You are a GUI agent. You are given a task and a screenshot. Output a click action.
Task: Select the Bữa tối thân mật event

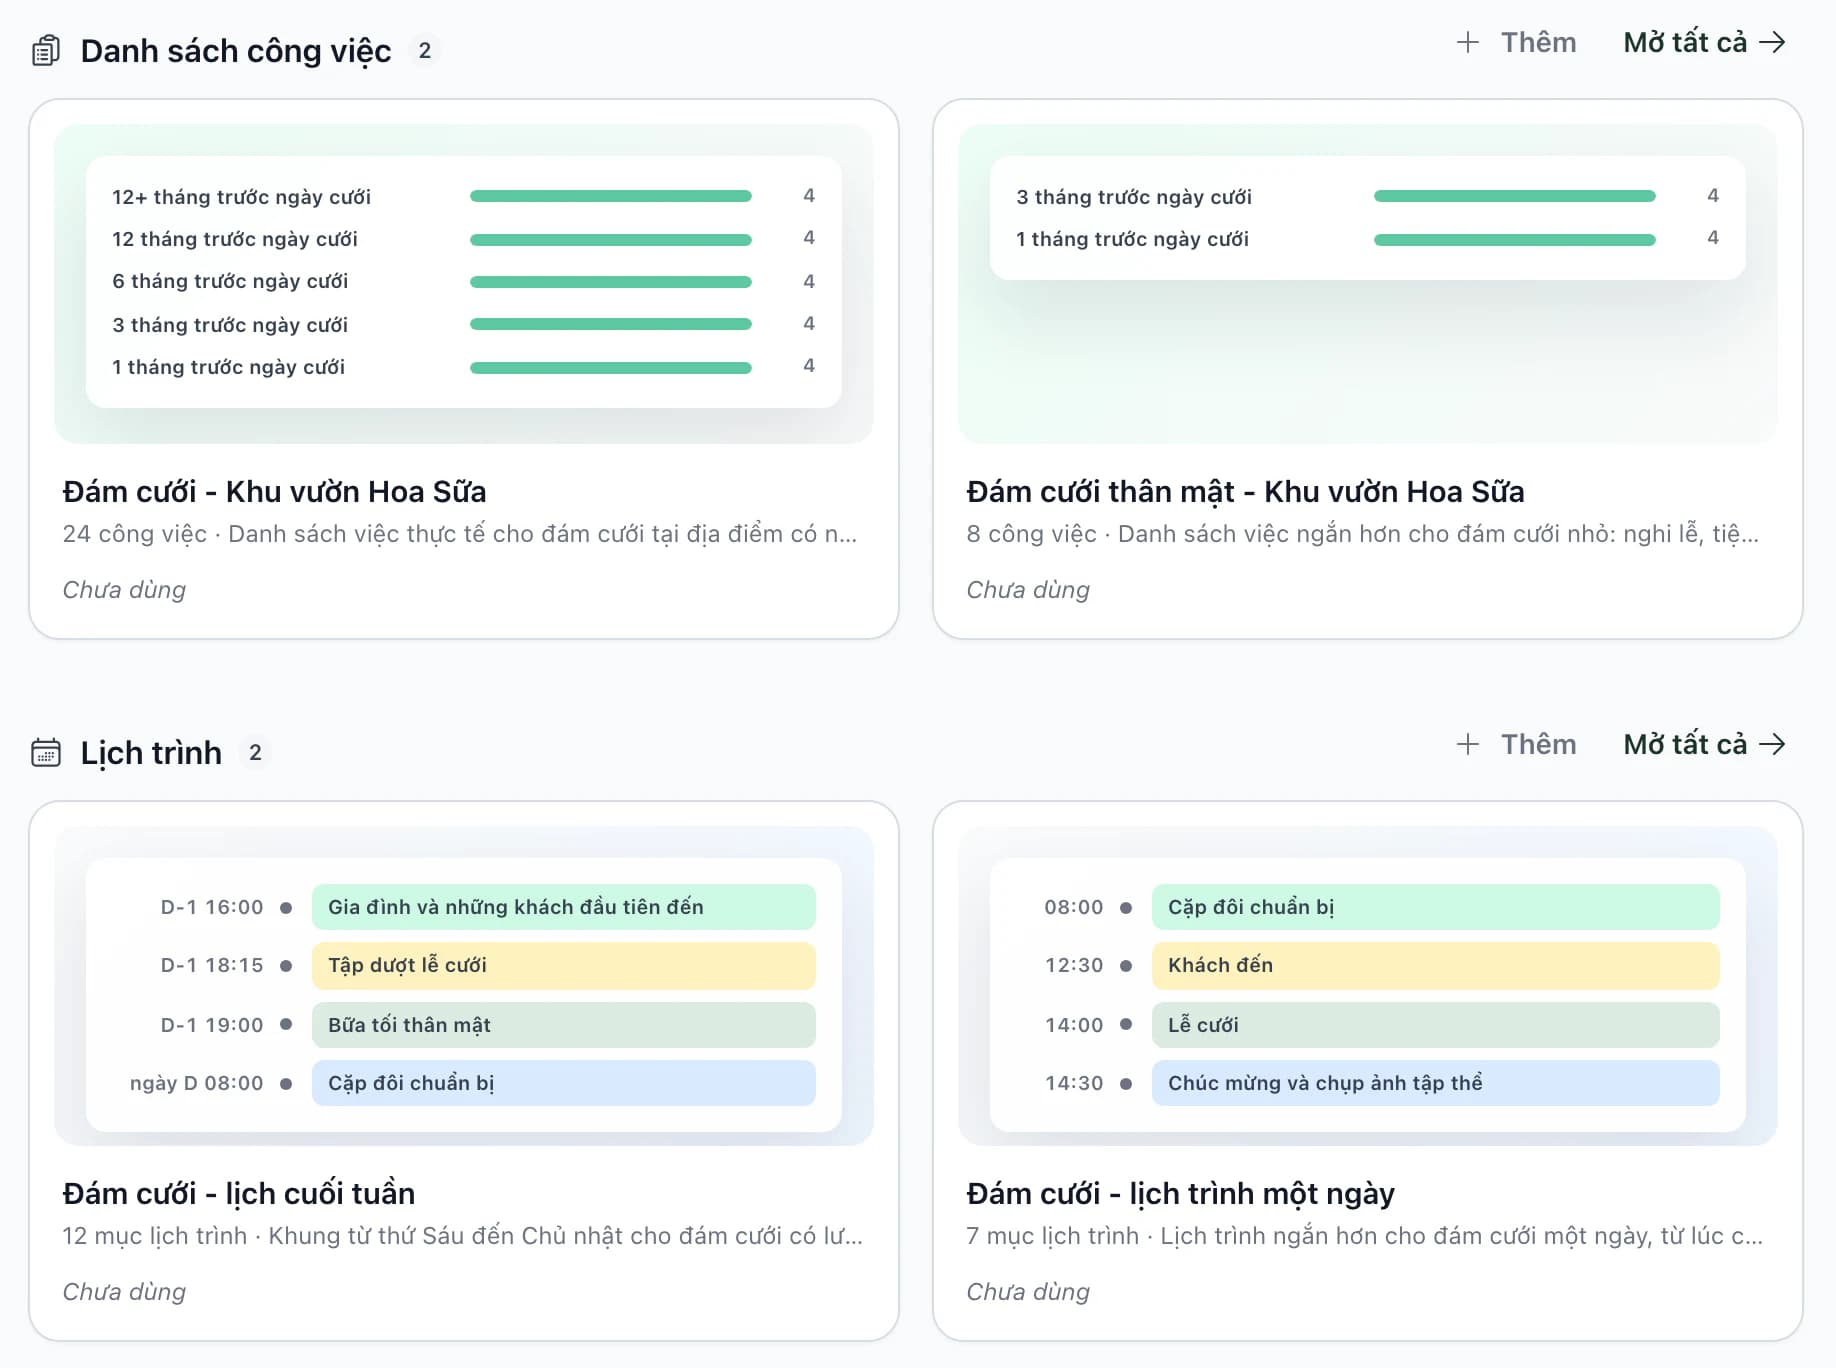[x=564, y=1025]
